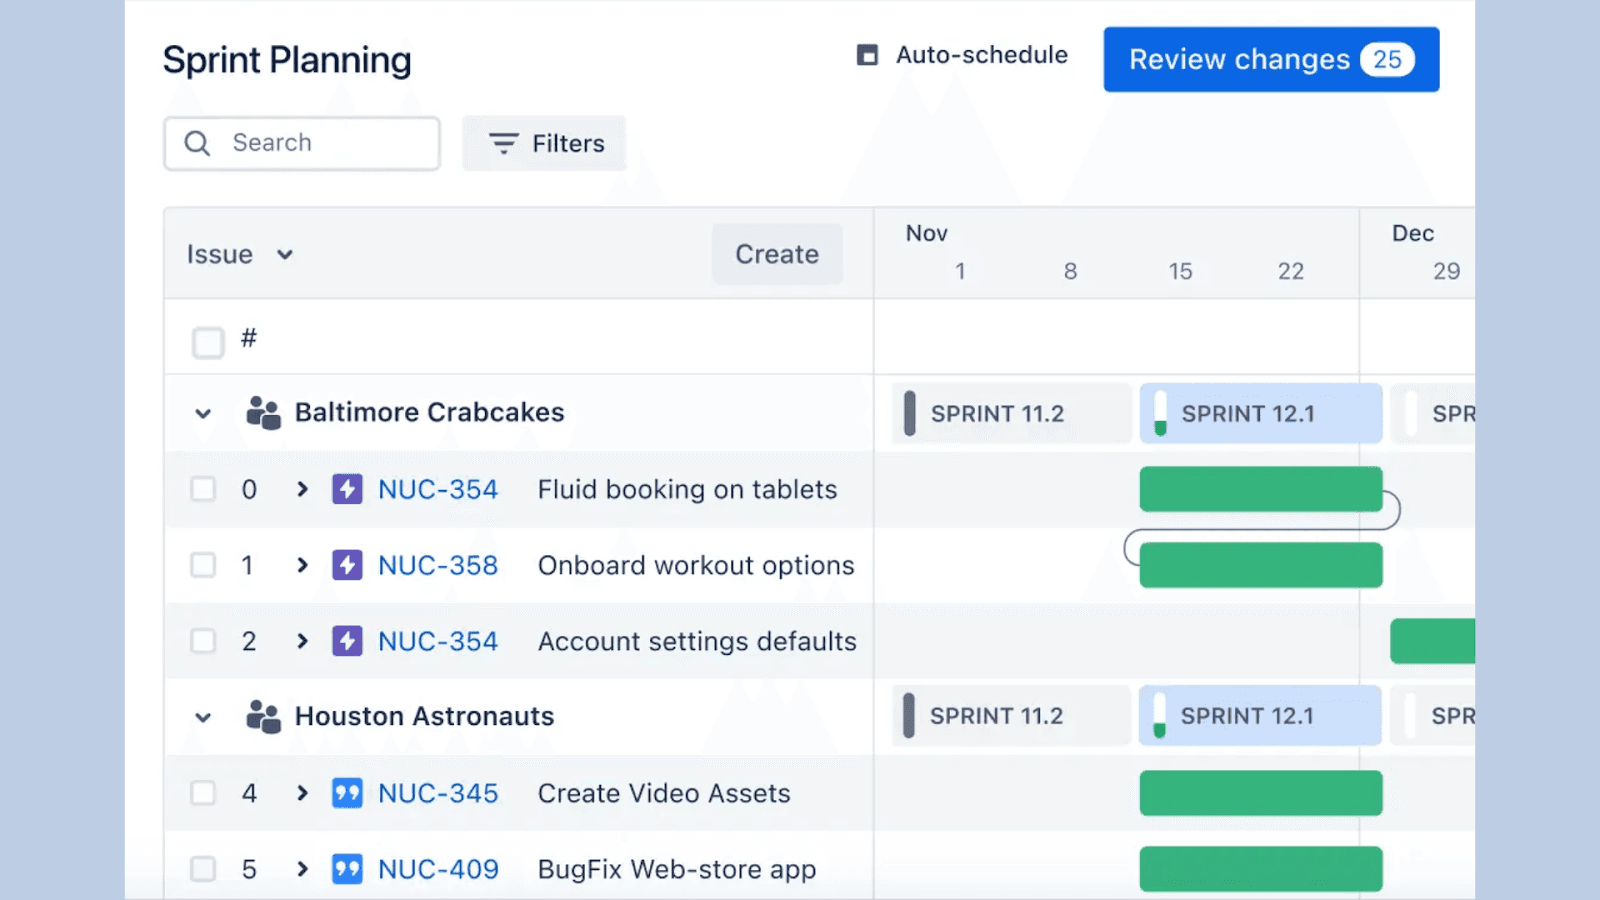This screenshot has width=1600, height=900.
Task: Click the Sprint Planning heading
Action: [287, 60]
